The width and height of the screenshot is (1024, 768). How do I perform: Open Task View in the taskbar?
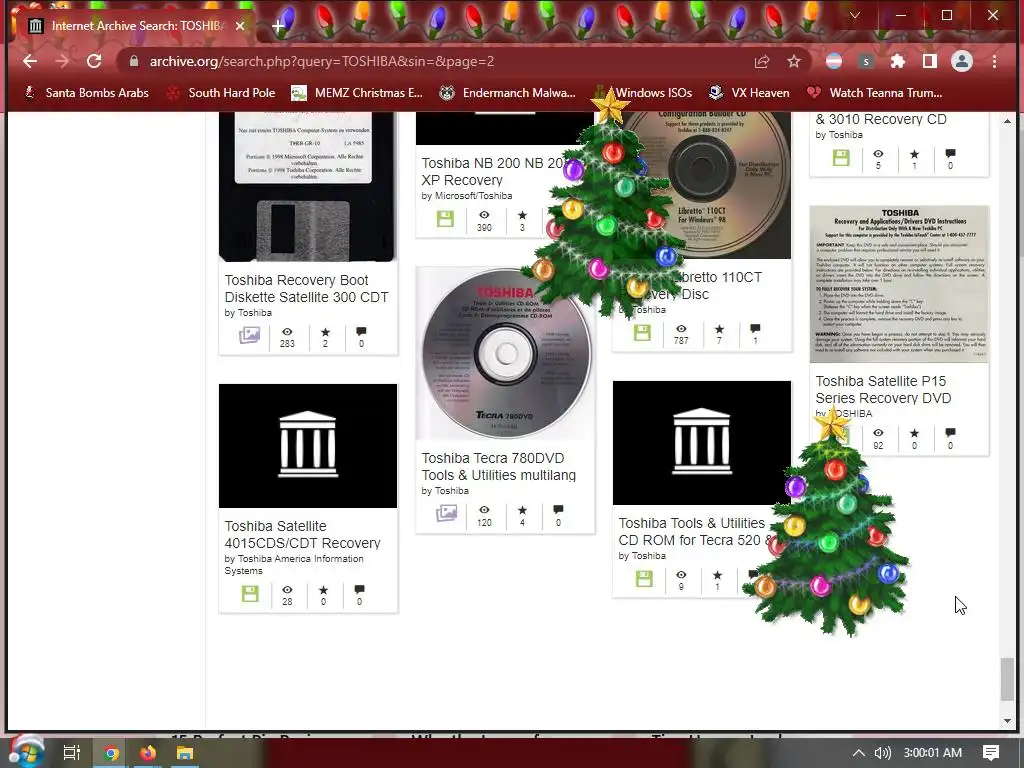[71, 752]
